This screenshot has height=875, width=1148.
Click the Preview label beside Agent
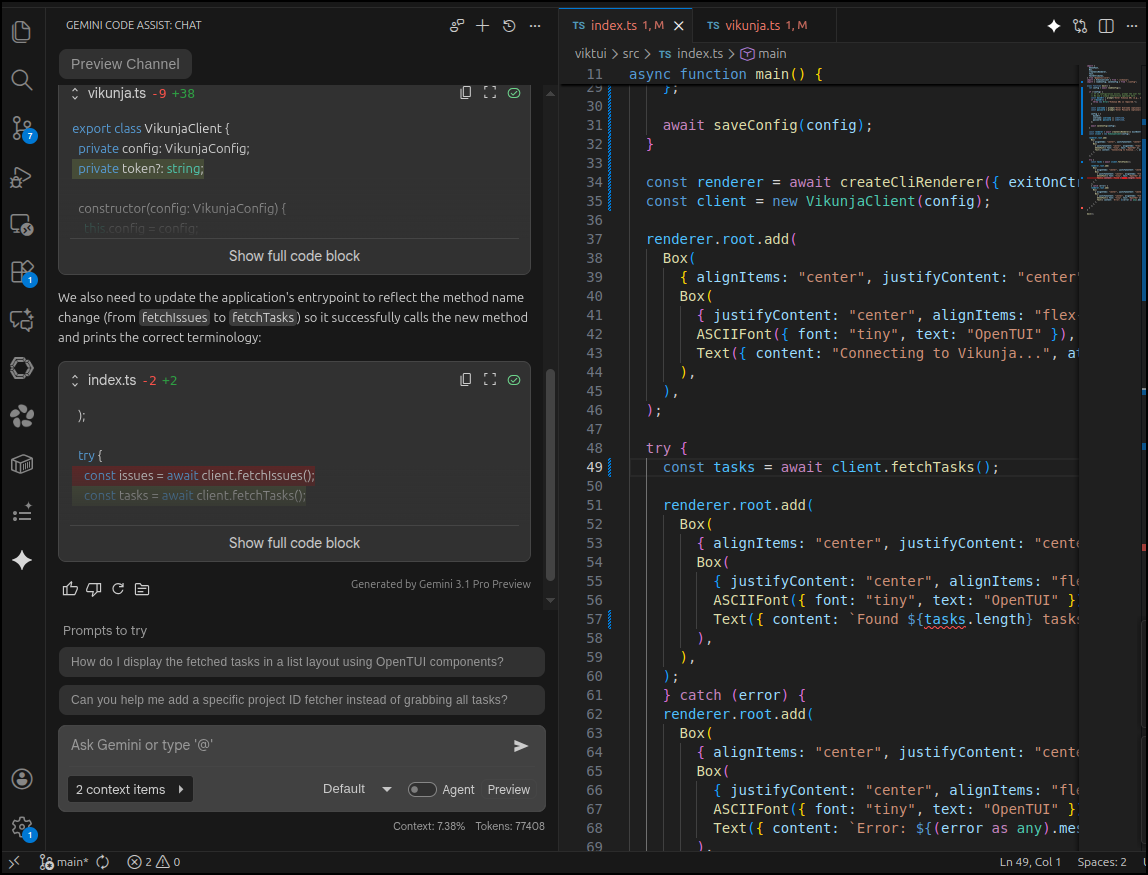click(x=508, y=789)
